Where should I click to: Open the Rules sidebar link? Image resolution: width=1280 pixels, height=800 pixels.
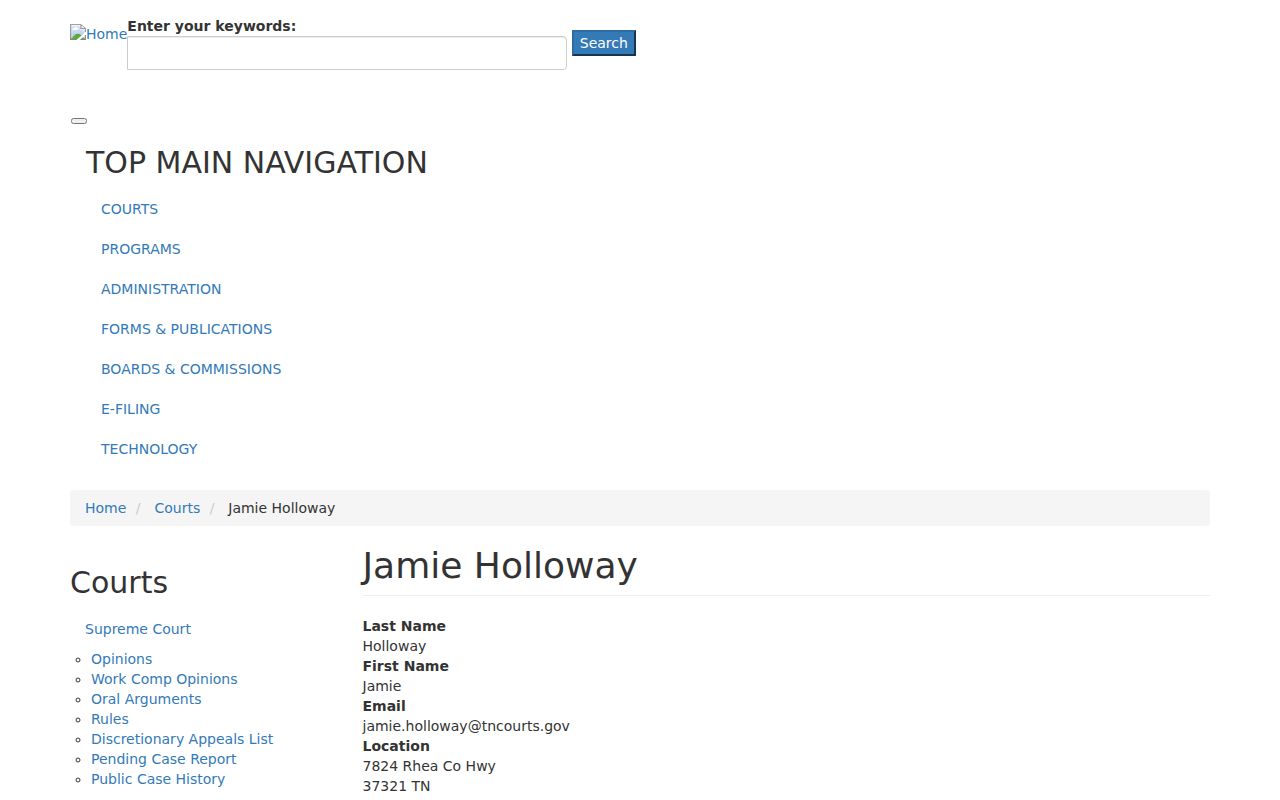tap(110, 719)
